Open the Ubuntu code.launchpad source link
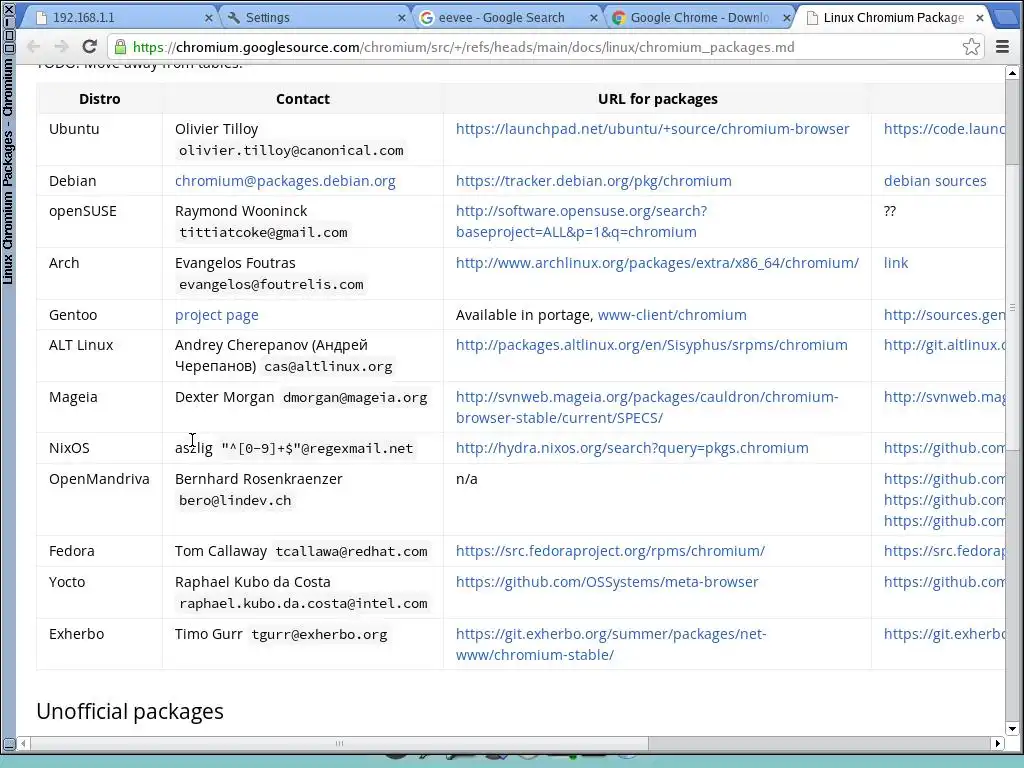 tap(944, 129)
